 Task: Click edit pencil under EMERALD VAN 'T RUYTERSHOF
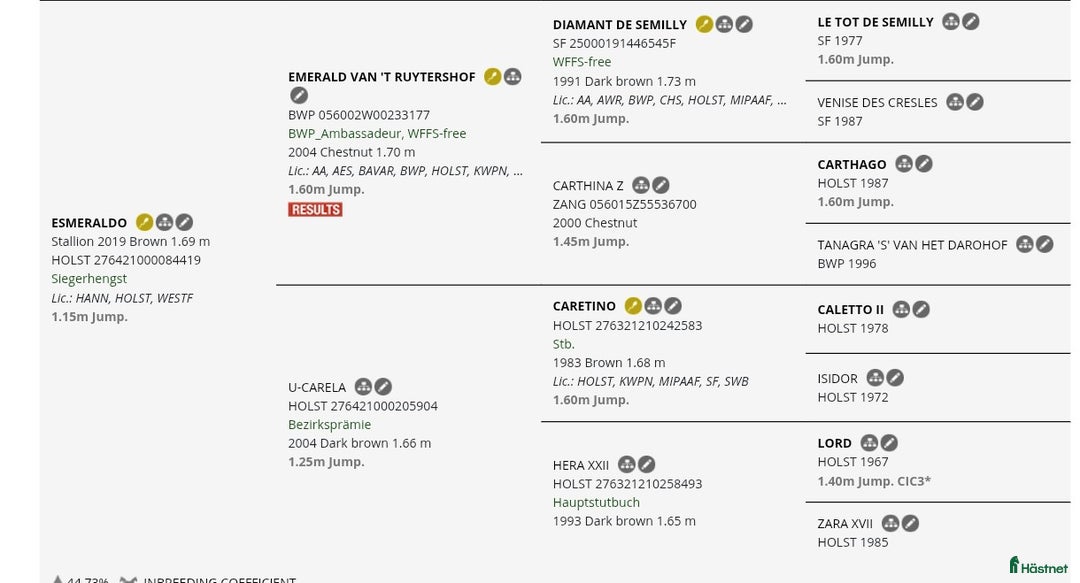[x=298, y=95]
